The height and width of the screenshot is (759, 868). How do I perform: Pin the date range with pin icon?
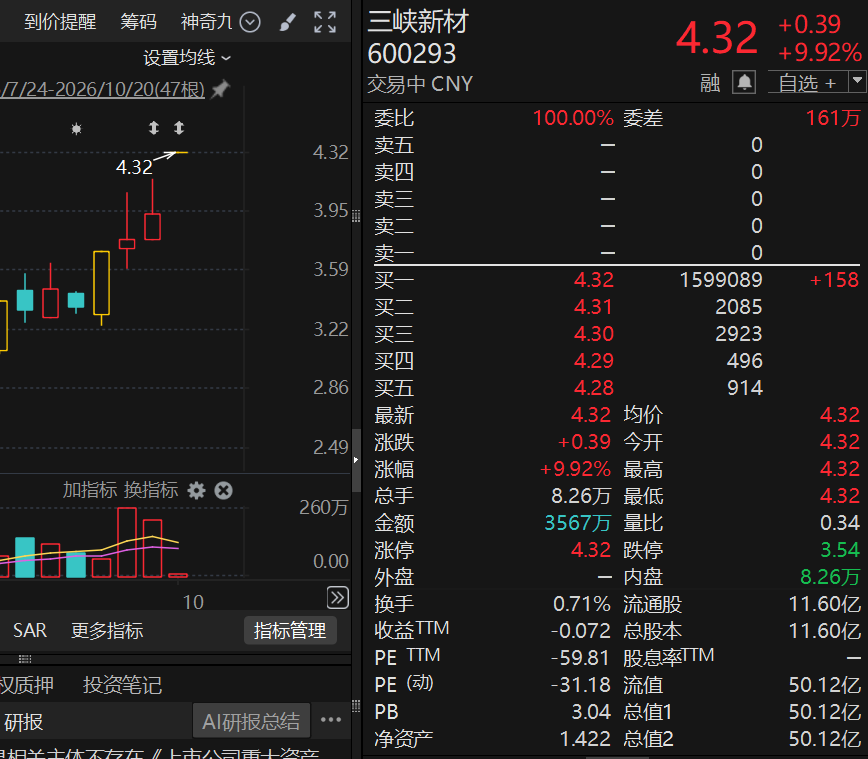click(x=221, y=89)
